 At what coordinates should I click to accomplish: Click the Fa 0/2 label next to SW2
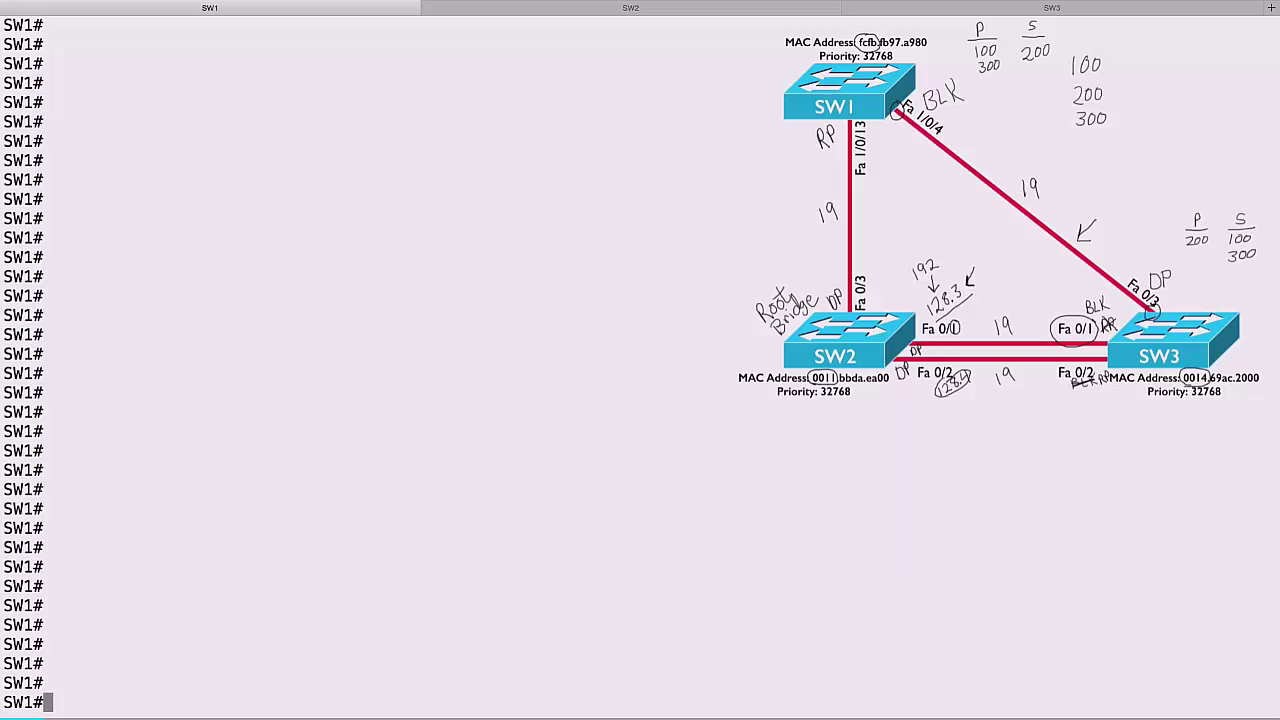935,373
